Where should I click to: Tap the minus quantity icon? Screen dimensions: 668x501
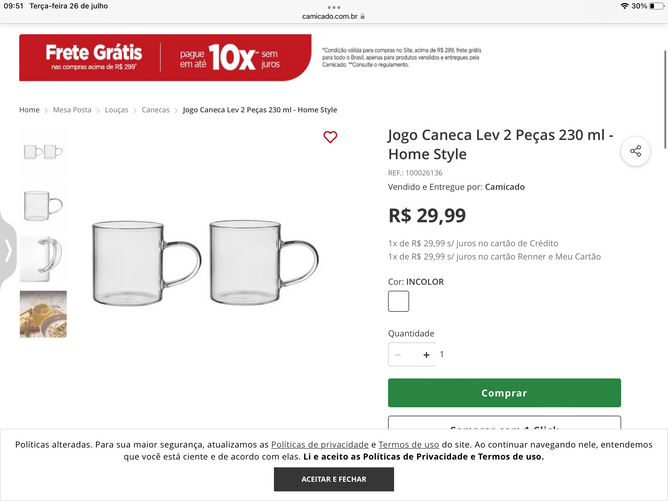pos(398,354)
